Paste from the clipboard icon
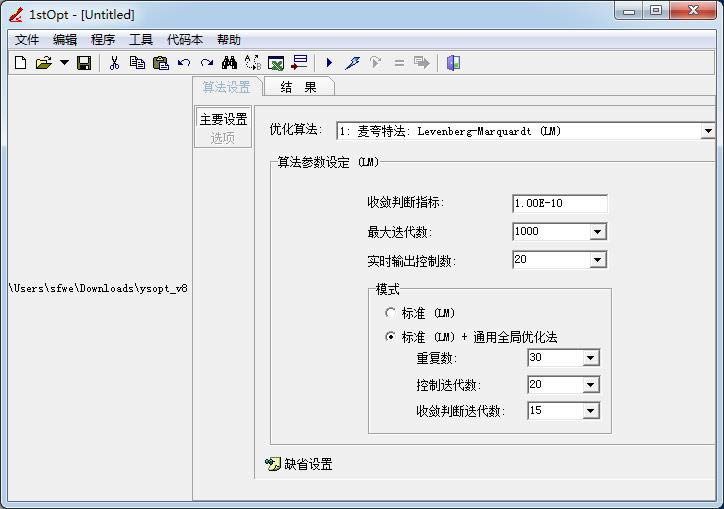The width and height of the screenshot is (724, 509). [160, 62]
